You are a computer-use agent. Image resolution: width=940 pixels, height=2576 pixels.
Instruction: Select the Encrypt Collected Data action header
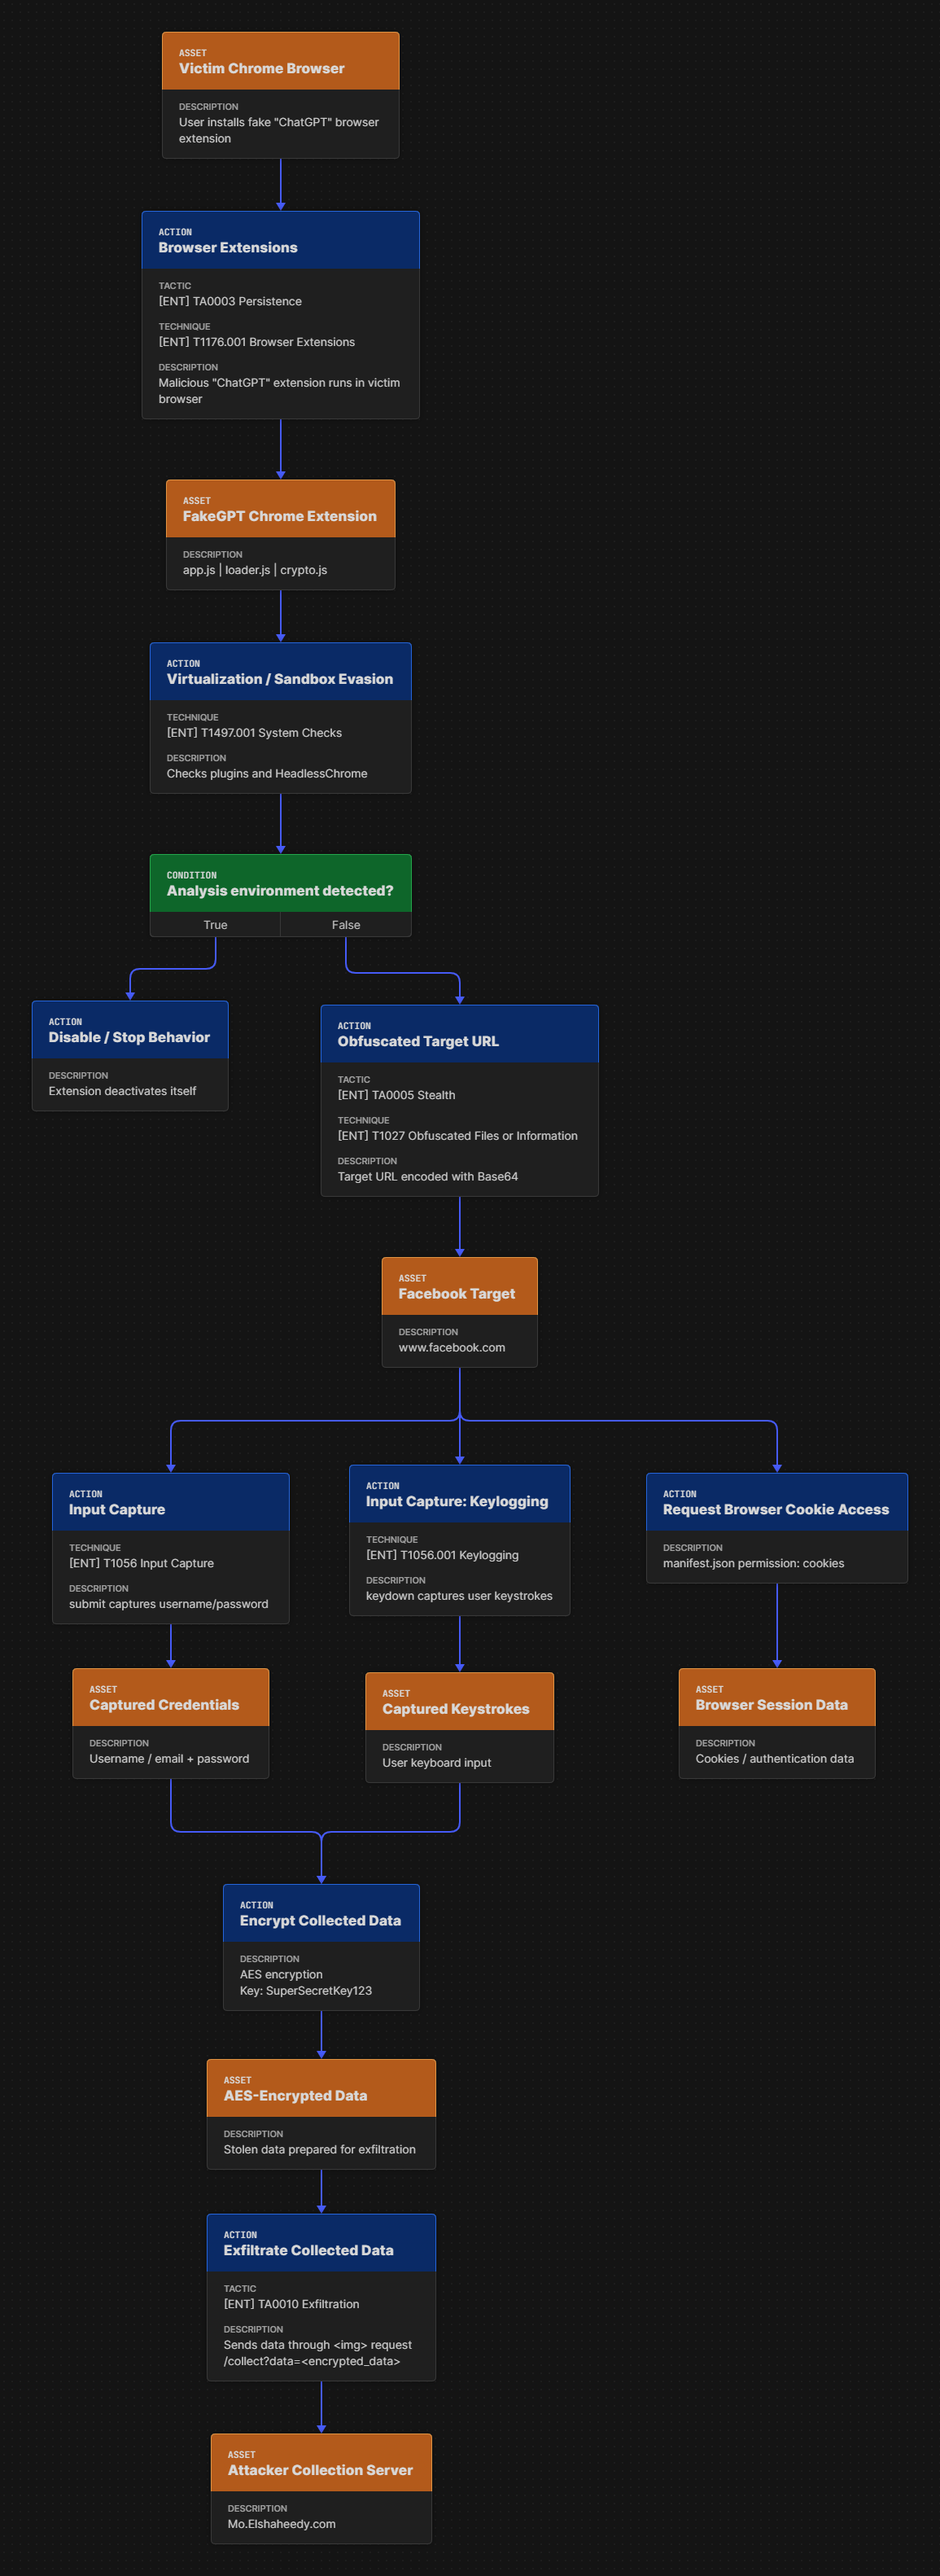click(x=321, y=1913)
